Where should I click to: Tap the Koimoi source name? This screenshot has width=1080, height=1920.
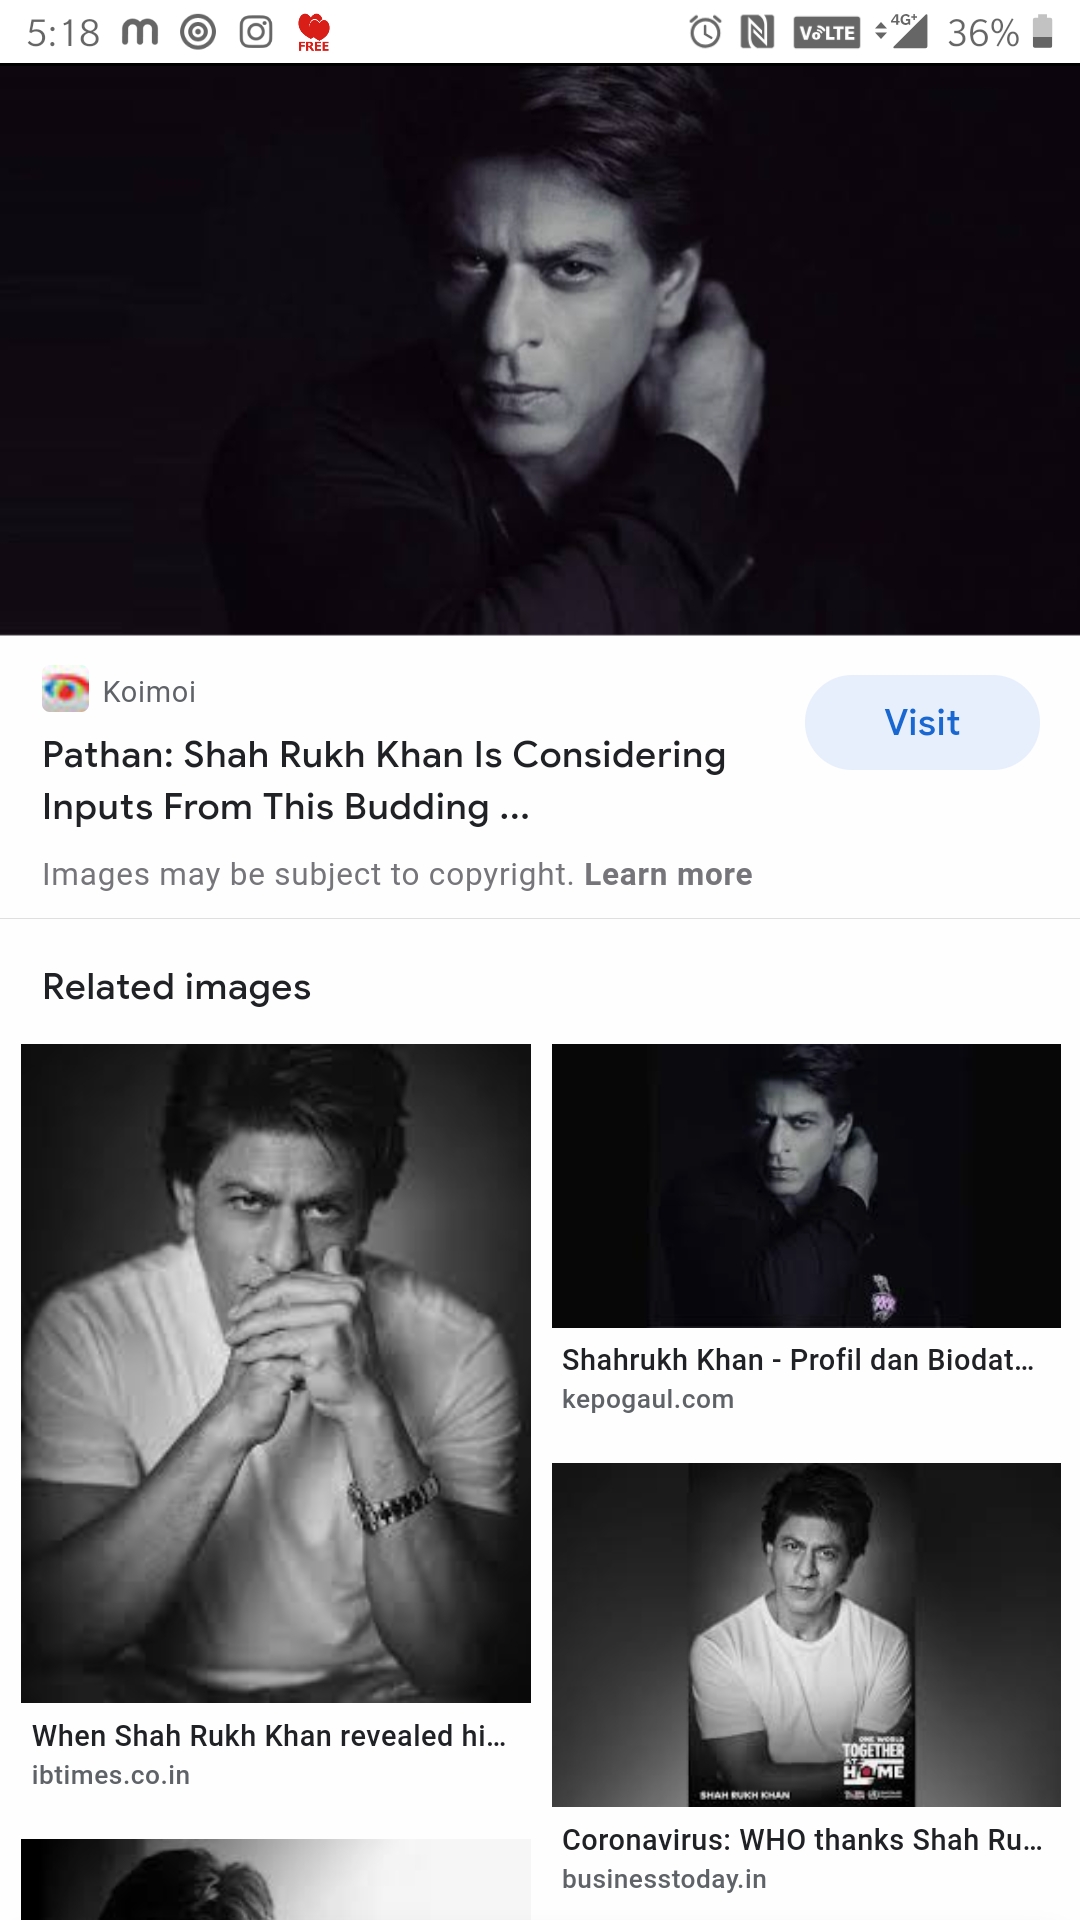tap(149, 692)
